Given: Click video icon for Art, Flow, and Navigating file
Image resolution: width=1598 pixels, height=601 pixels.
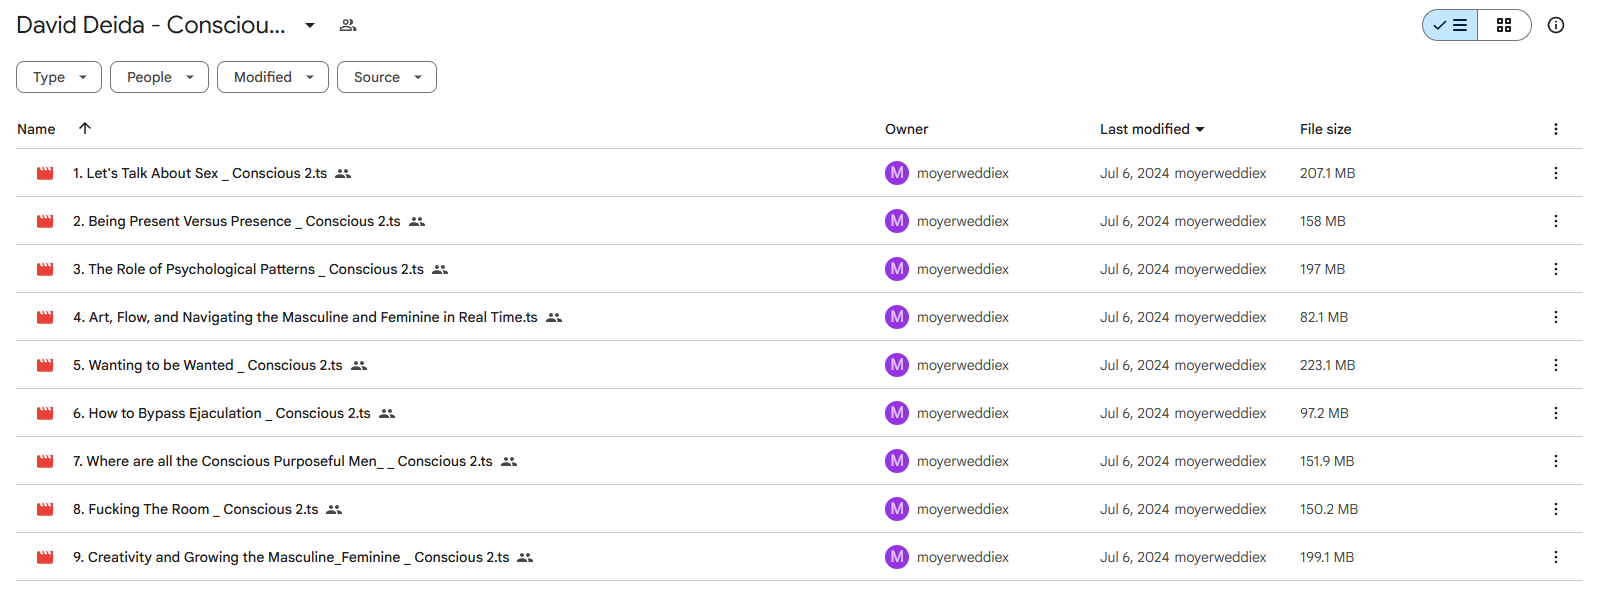Looking at the screenshot, I should point(45,317).
